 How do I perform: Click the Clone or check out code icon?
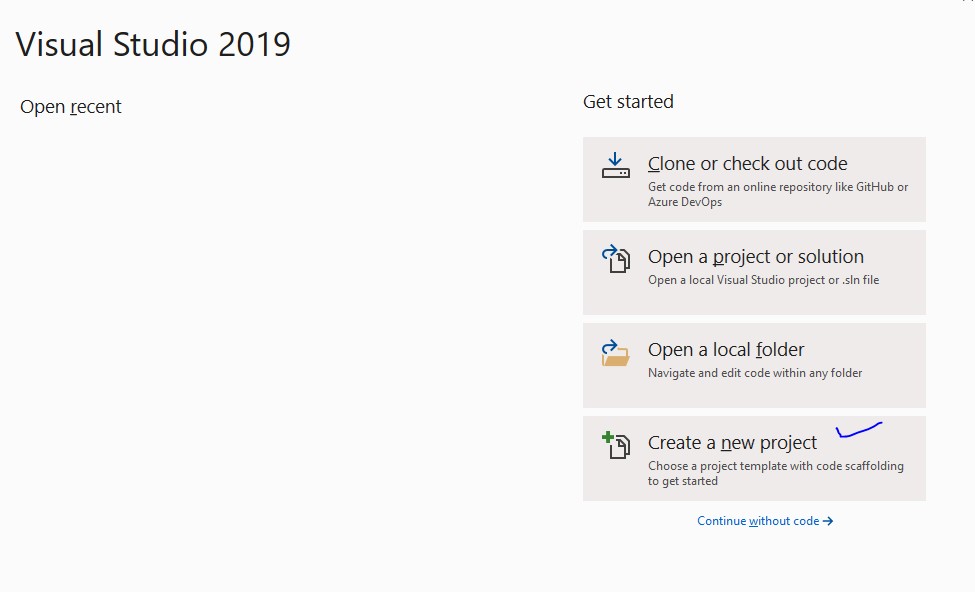pos(615,166)
